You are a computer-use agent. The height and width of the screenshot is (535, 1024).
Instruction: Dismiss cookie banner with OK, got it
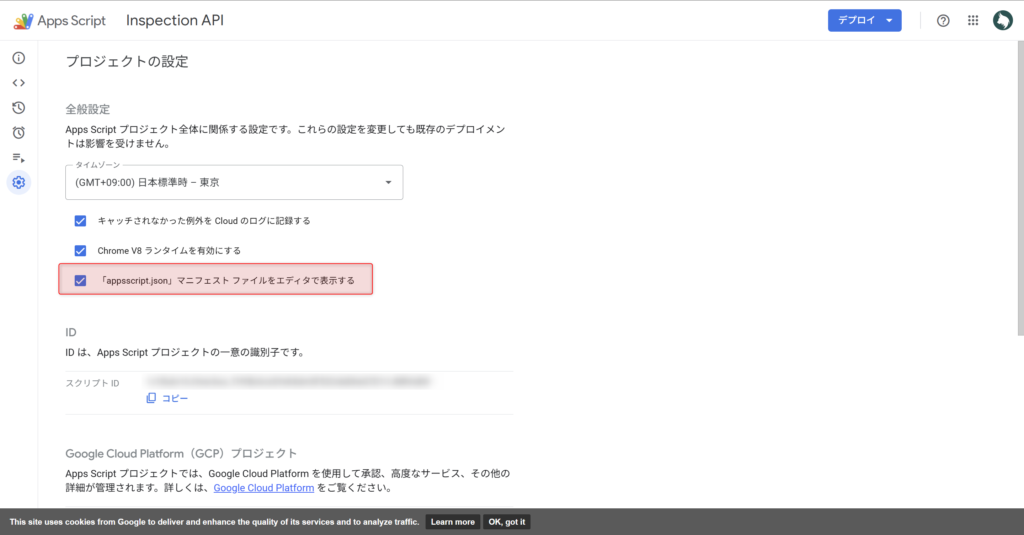(x=507, y=522)
